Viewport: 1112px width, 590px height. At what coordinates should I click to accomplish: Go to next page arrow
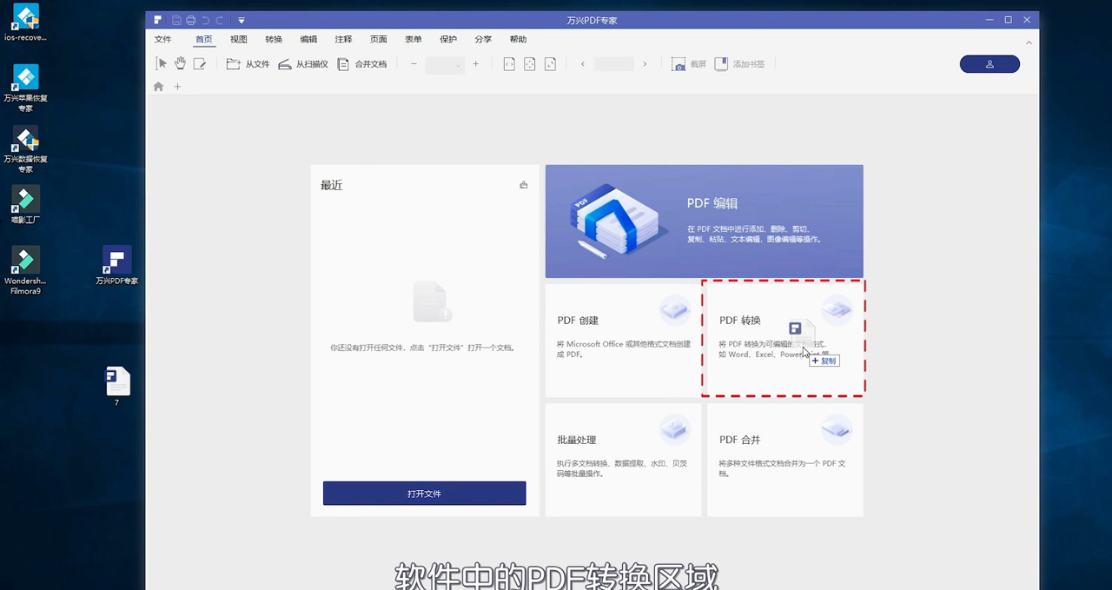[645, 64]
